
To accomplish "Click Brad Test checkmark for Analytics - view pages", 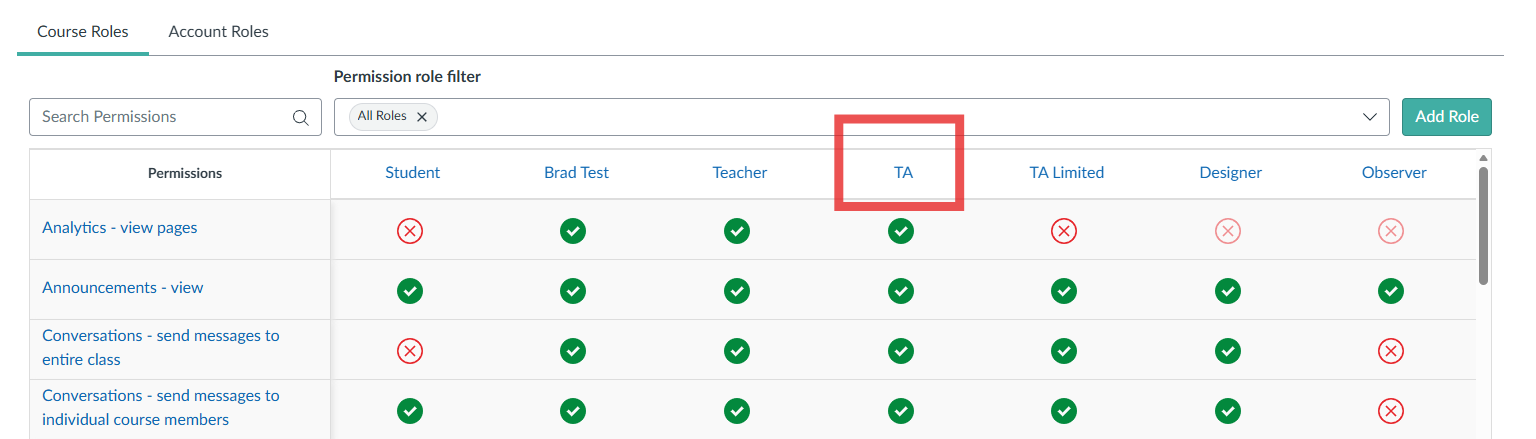I will 573,231.
